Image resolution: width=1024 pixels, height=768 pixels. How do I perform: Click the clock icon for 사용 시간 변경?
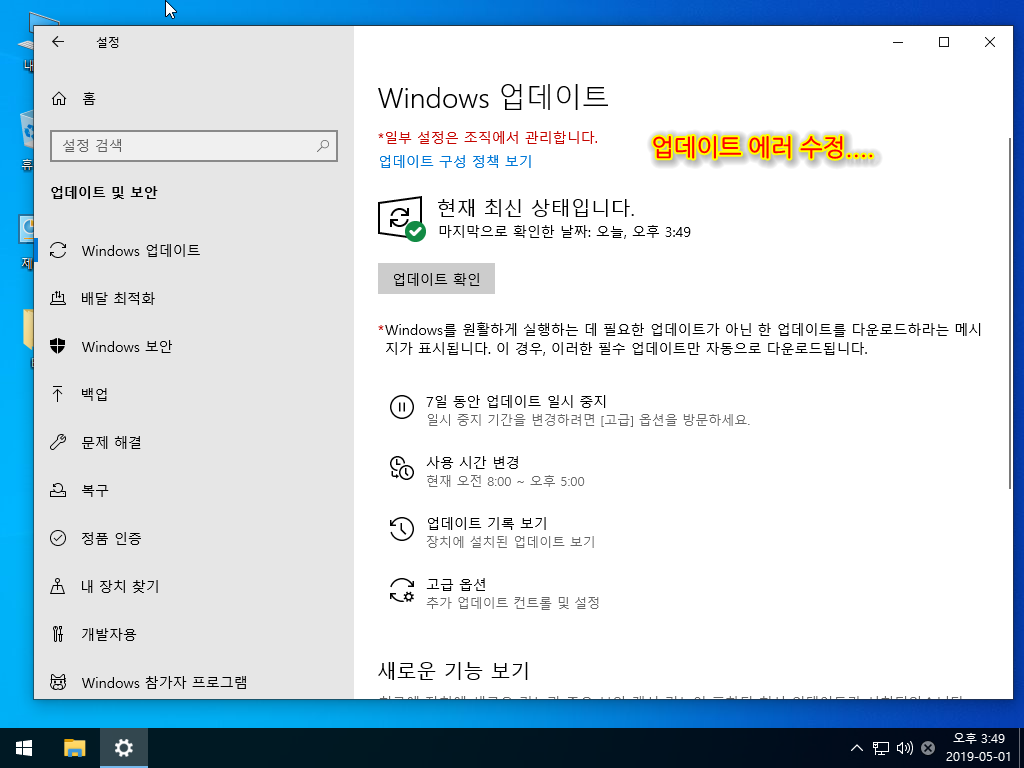click(x=402, y=468)
